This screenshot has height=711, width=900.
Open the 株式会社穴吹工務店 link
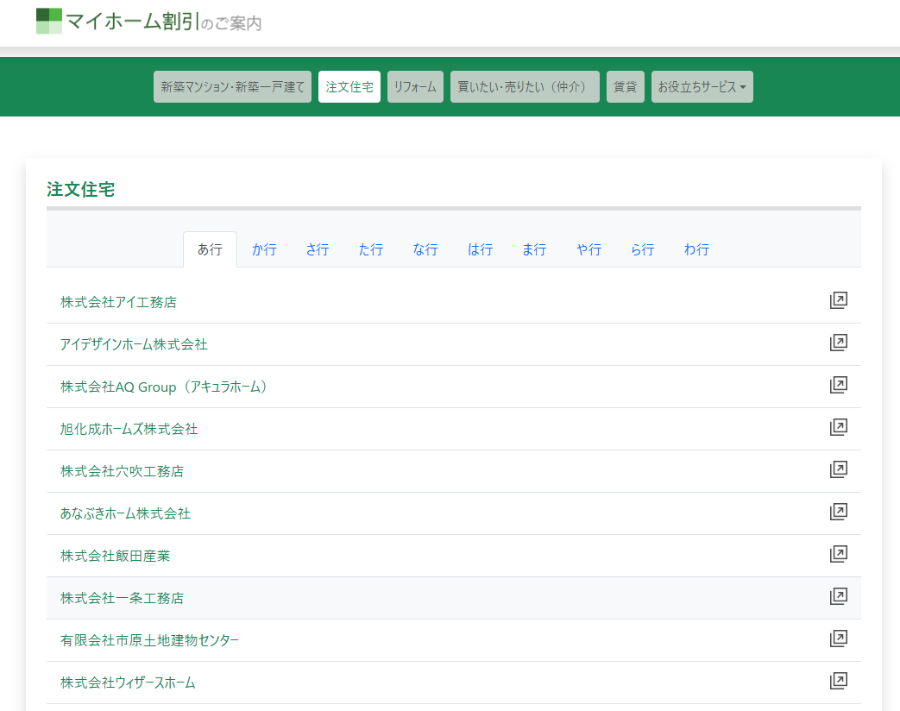(122, 471)
